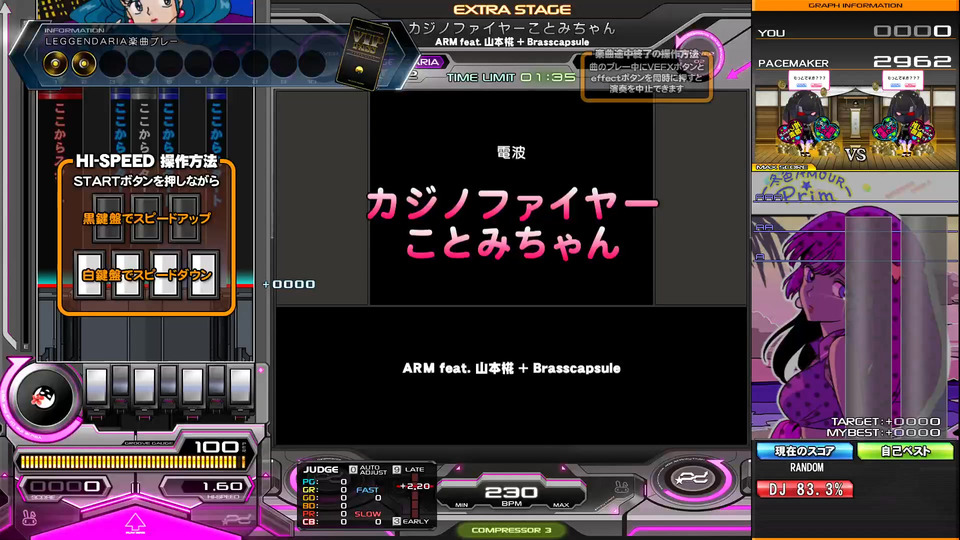This screenshot has width=960, height=540.
Task: Select the black VIP pass card
Action: tap(364, 56)
